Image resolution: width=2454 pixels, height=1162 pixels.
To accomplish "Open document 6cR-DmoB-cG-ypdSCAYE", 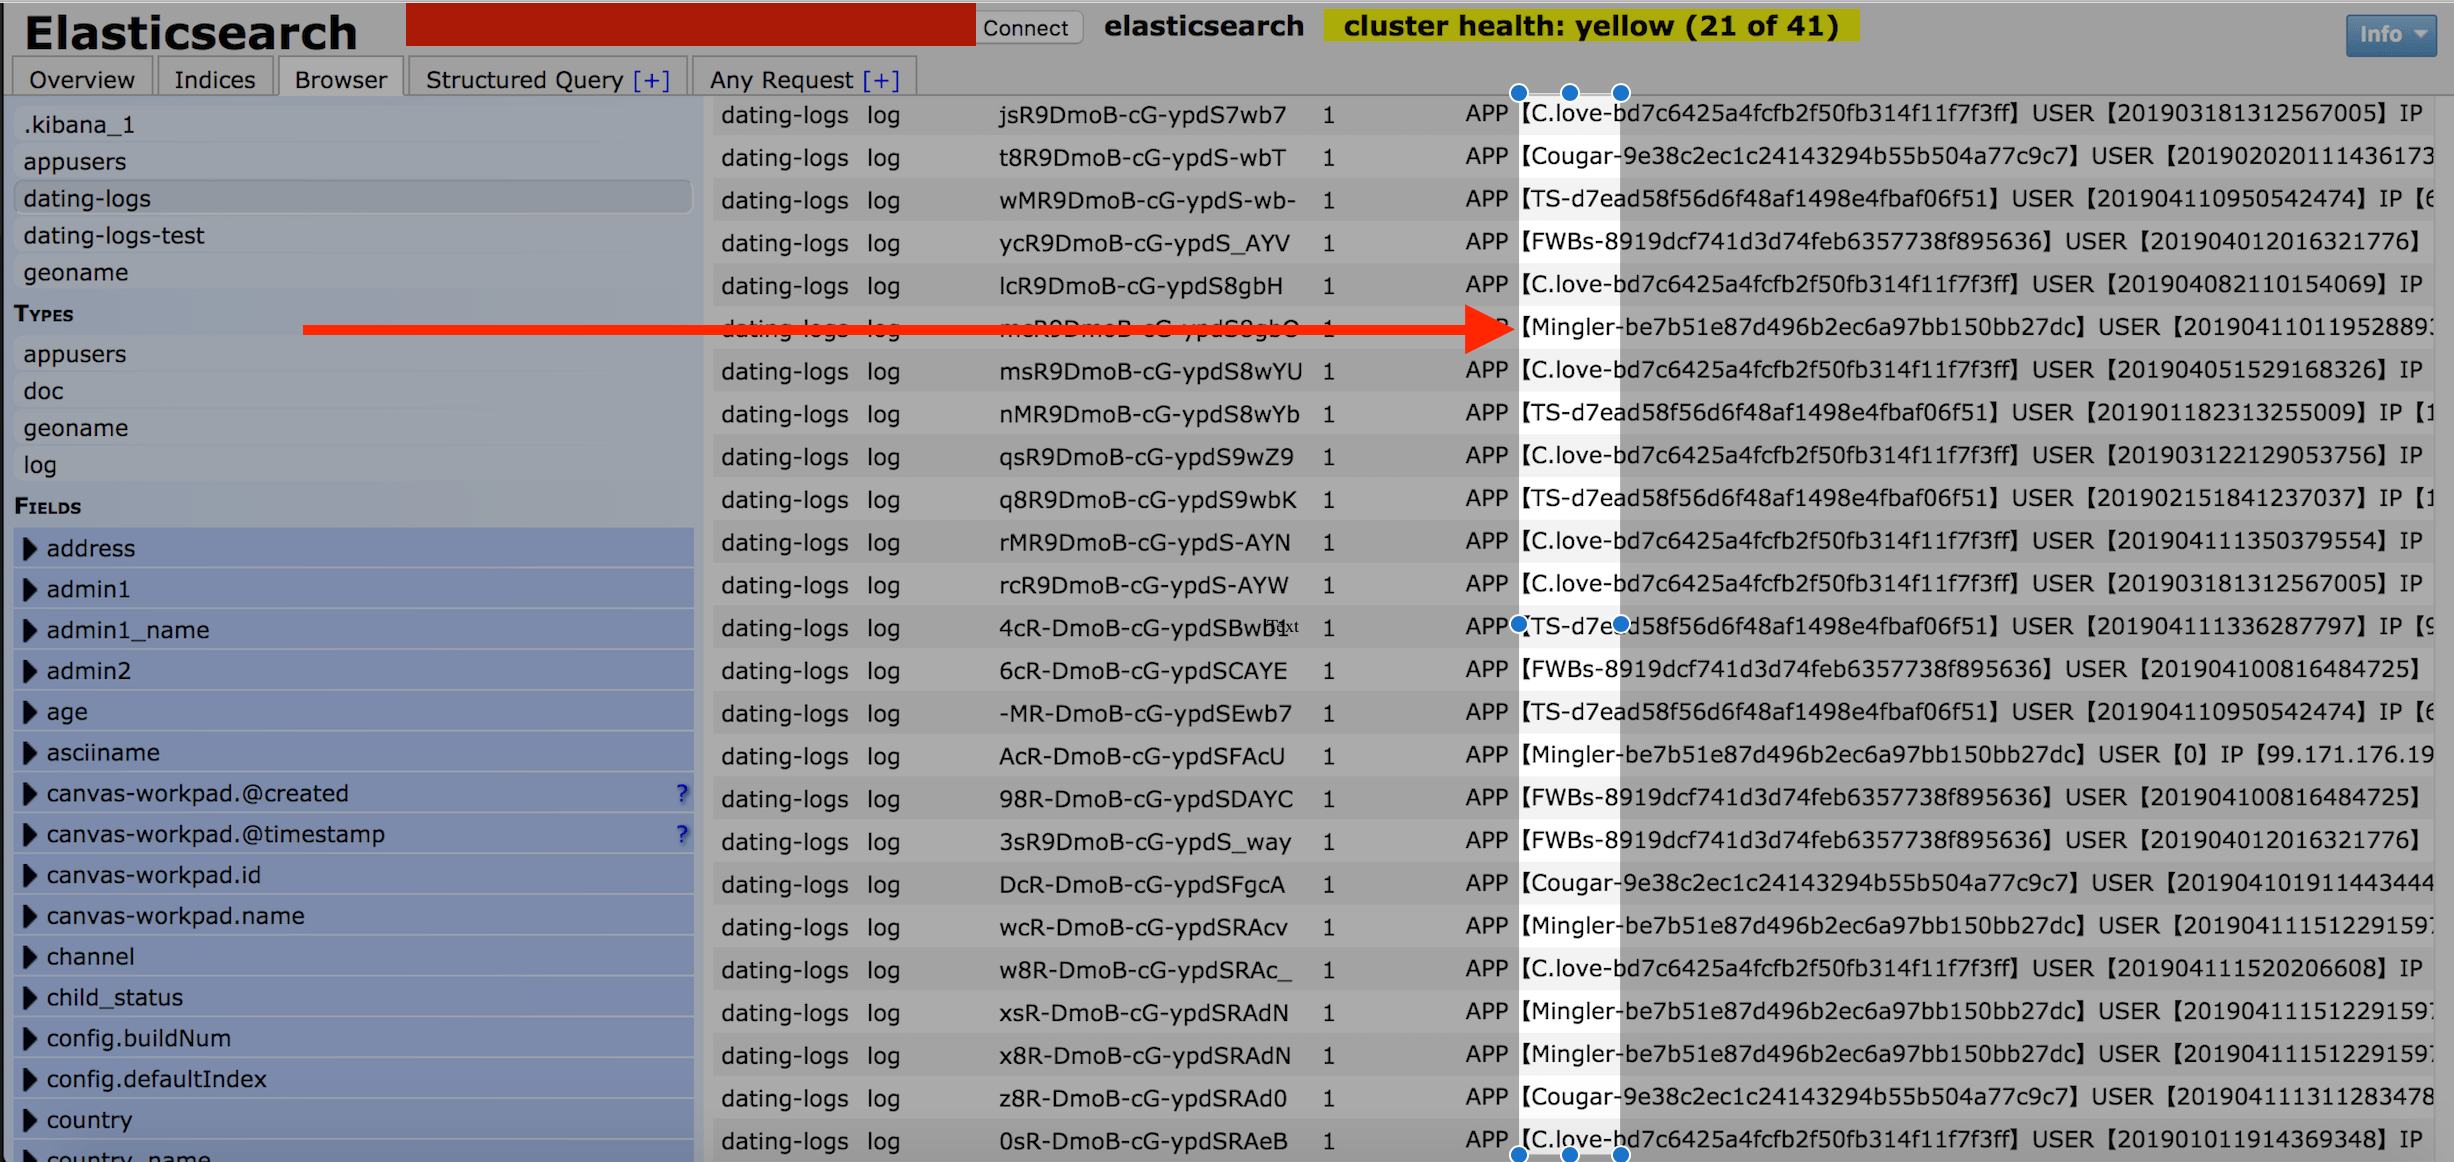I will pos(1142,671).
